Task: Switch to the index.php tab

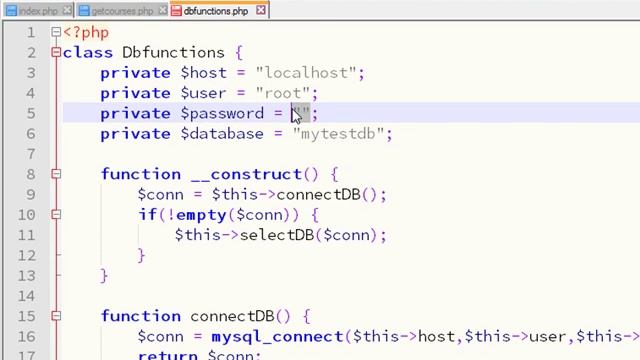Action: click(38, 11)
